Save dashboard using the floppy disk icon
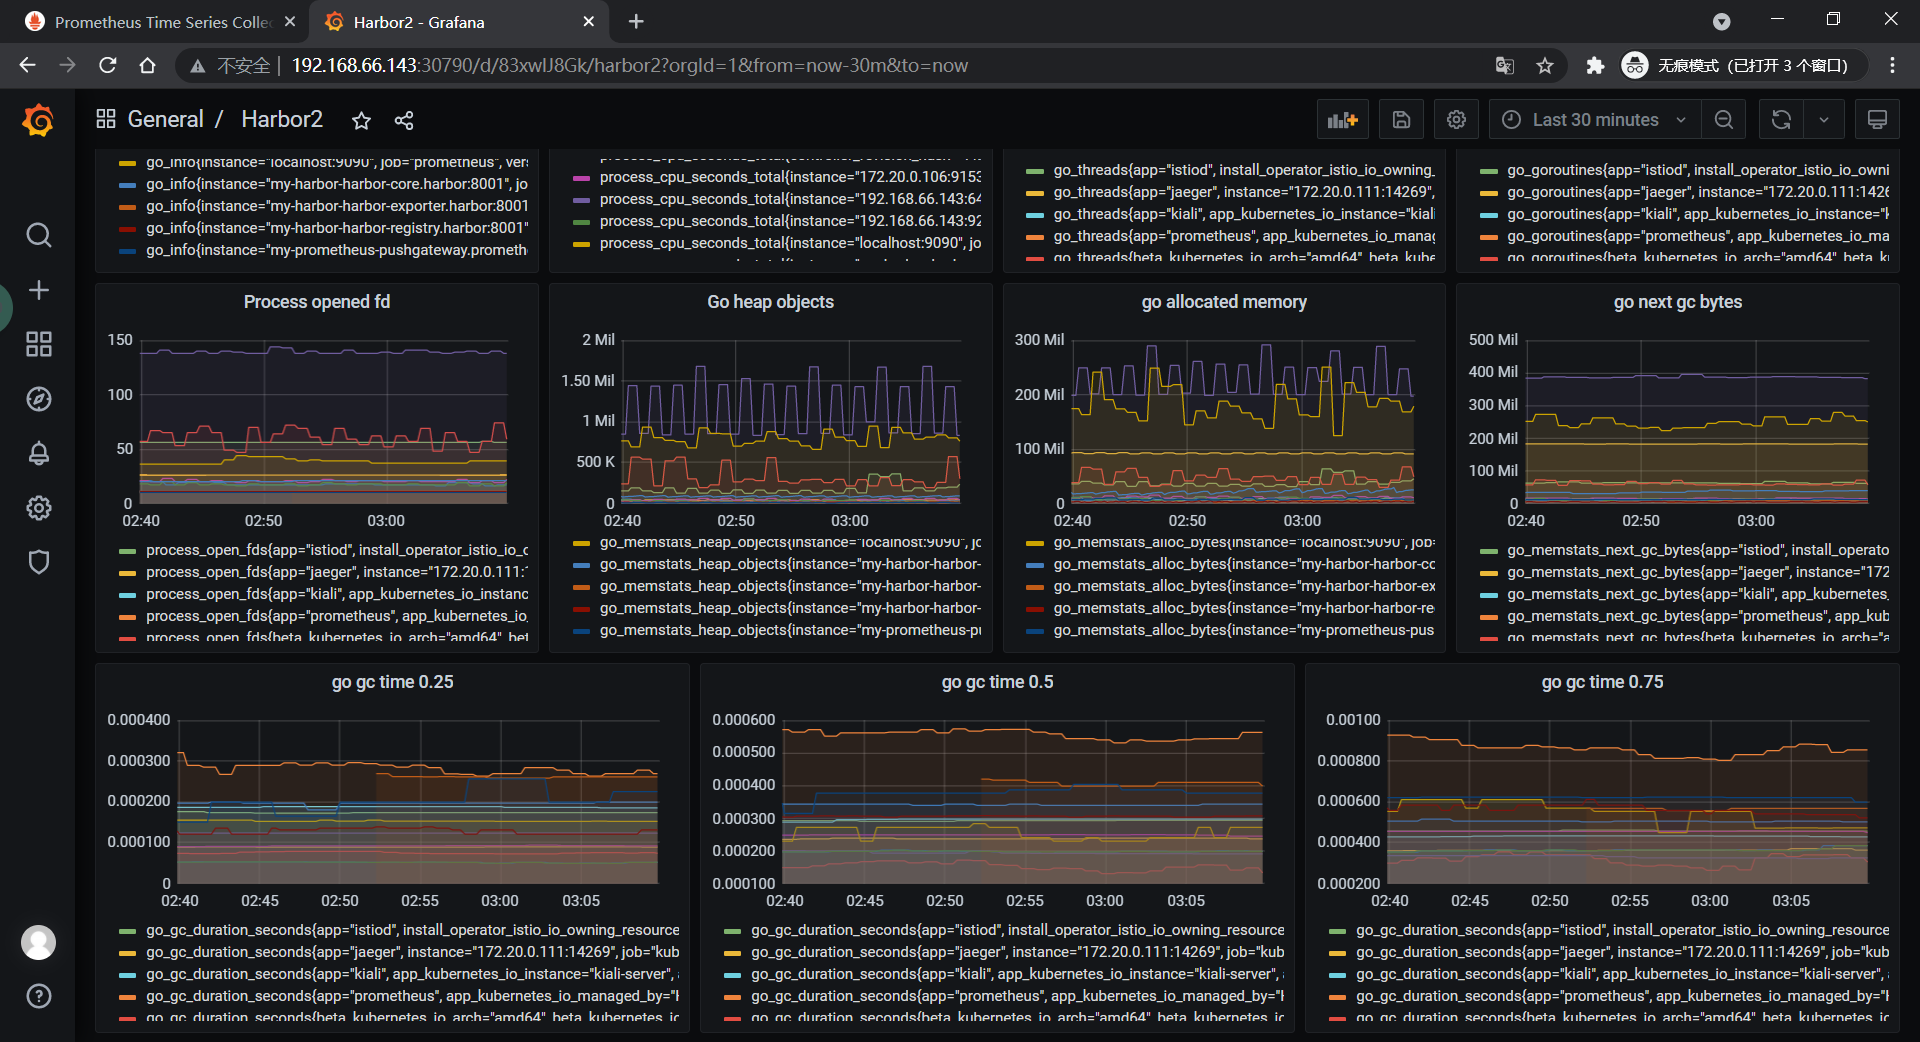Image resolution: width=1920 pixels, height=1042 pixels. tap(1401, 120)
